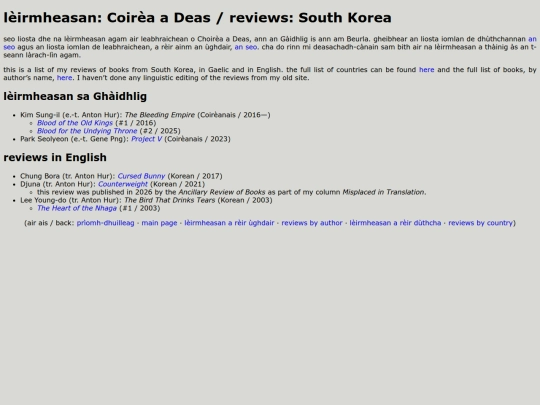Click '(#1 / 2016)' text

point(136,123)
